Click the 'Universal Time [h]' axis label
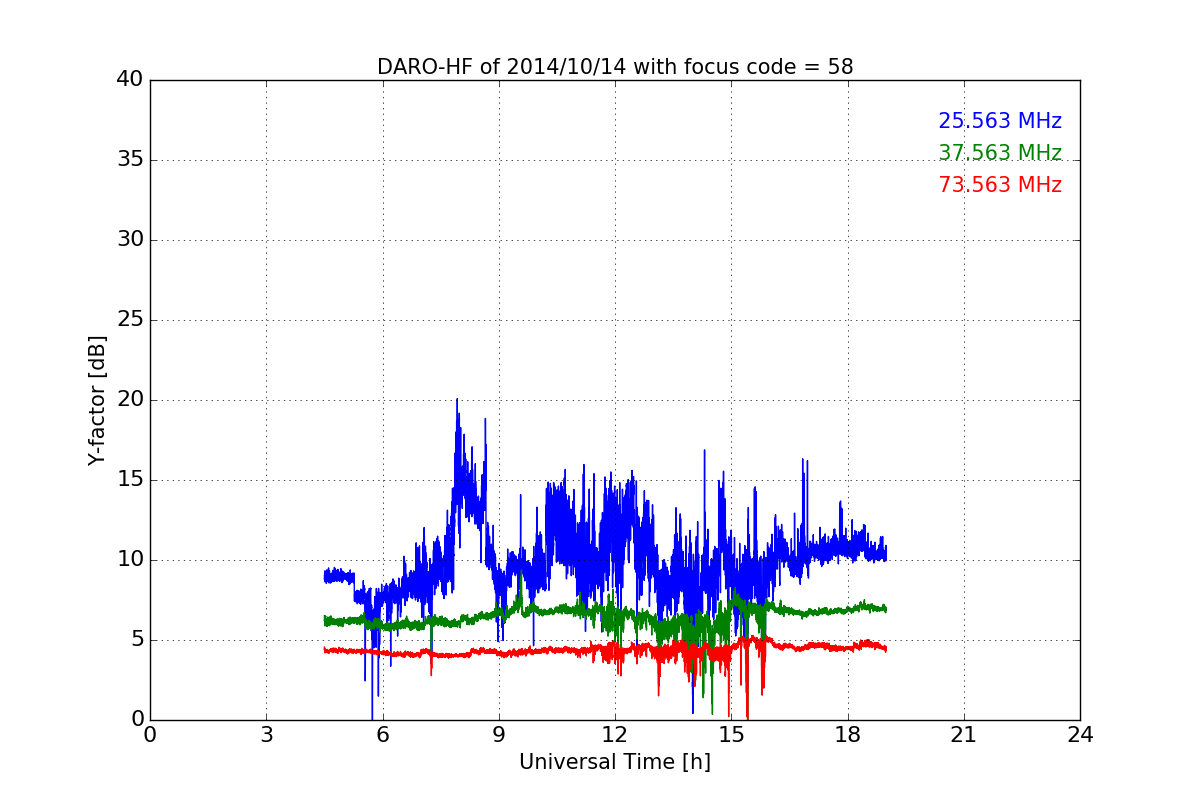 (x=615, y=762)
